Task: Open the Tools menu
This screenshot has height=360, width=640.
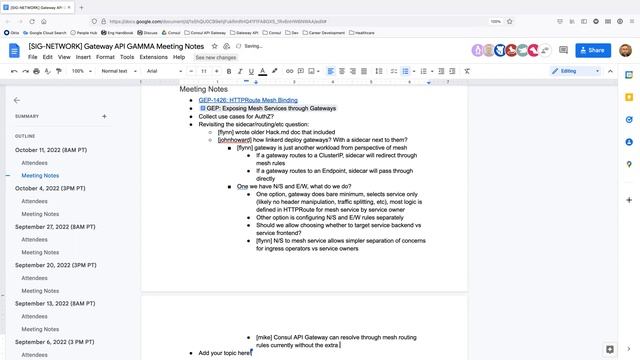Action: click(127, 57)
